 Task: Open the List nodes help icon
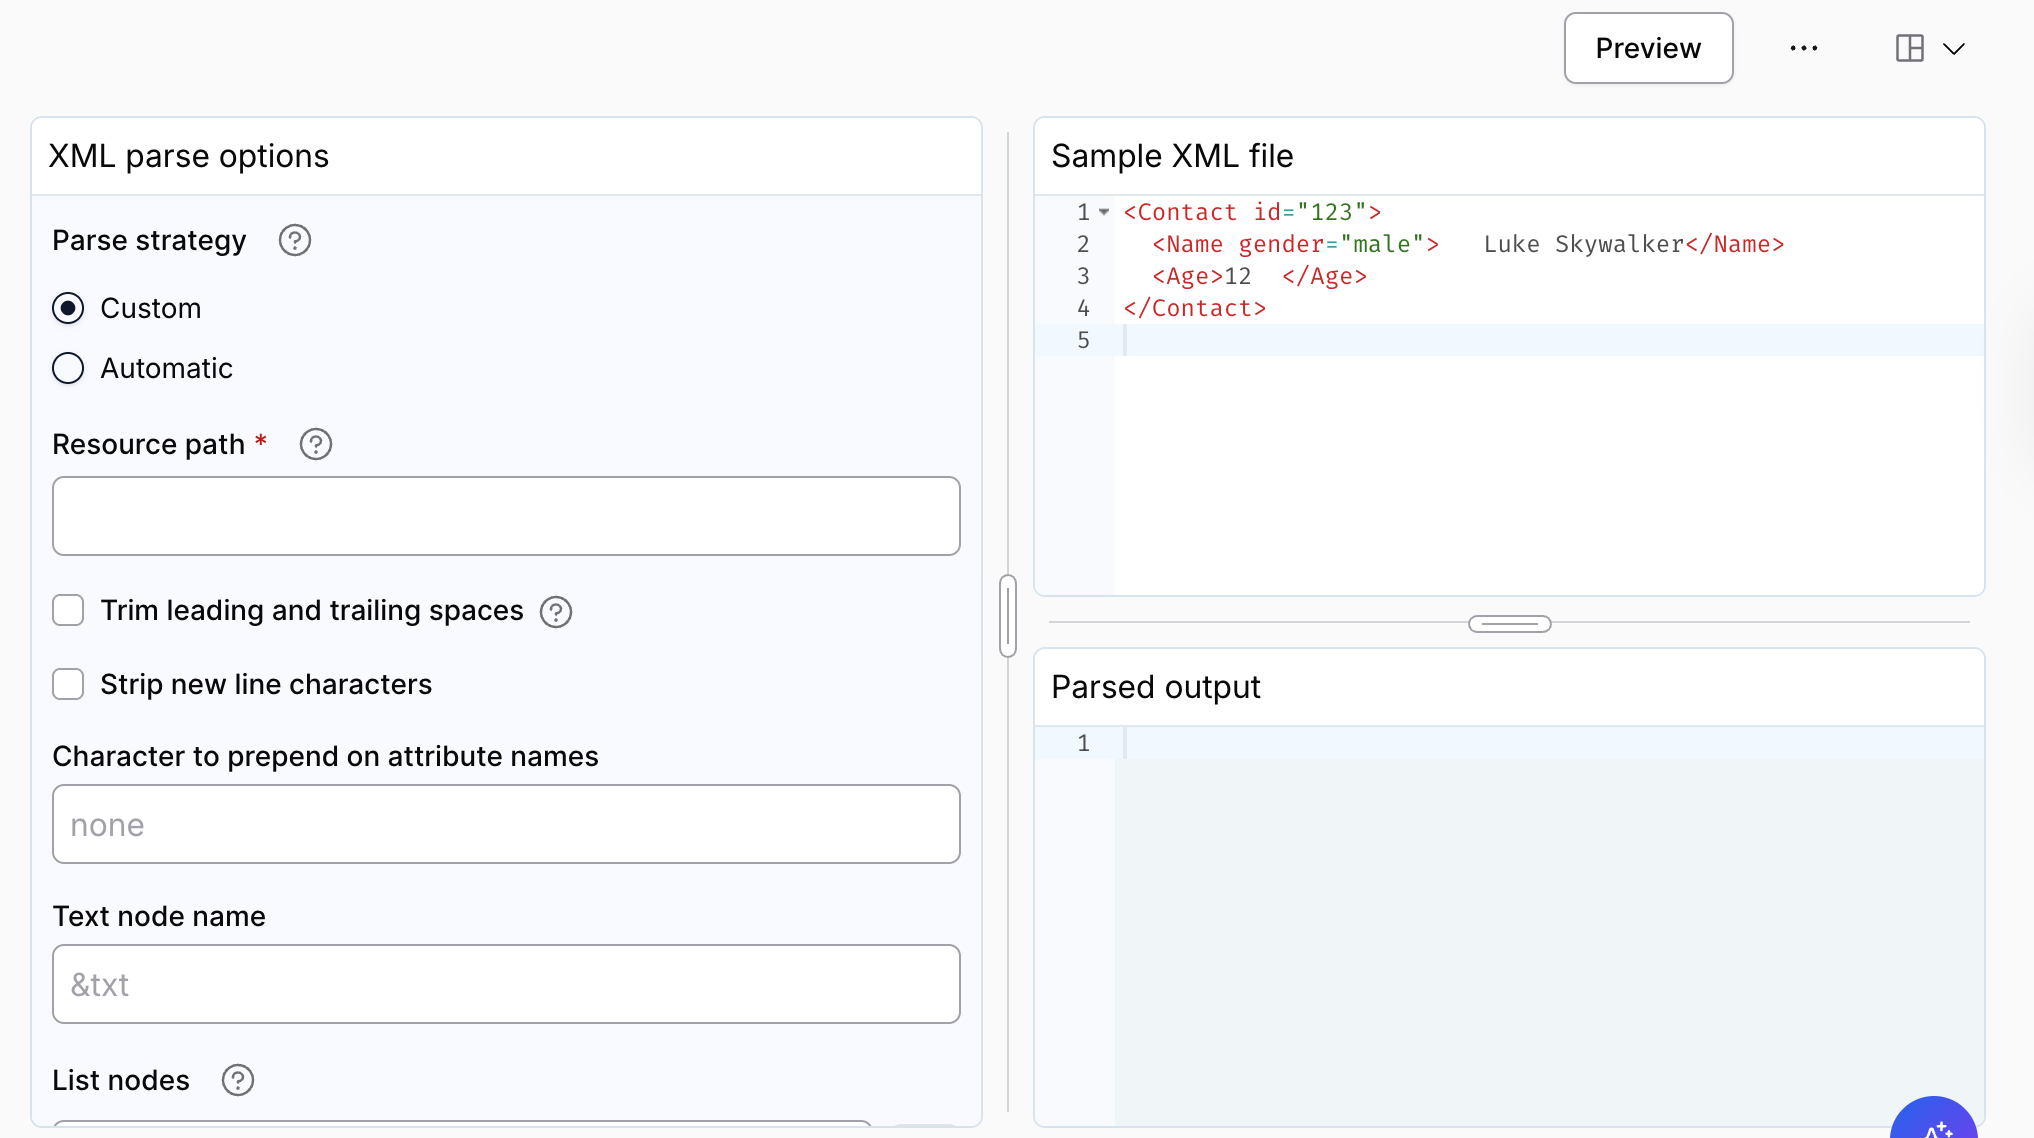point(238,1080)
